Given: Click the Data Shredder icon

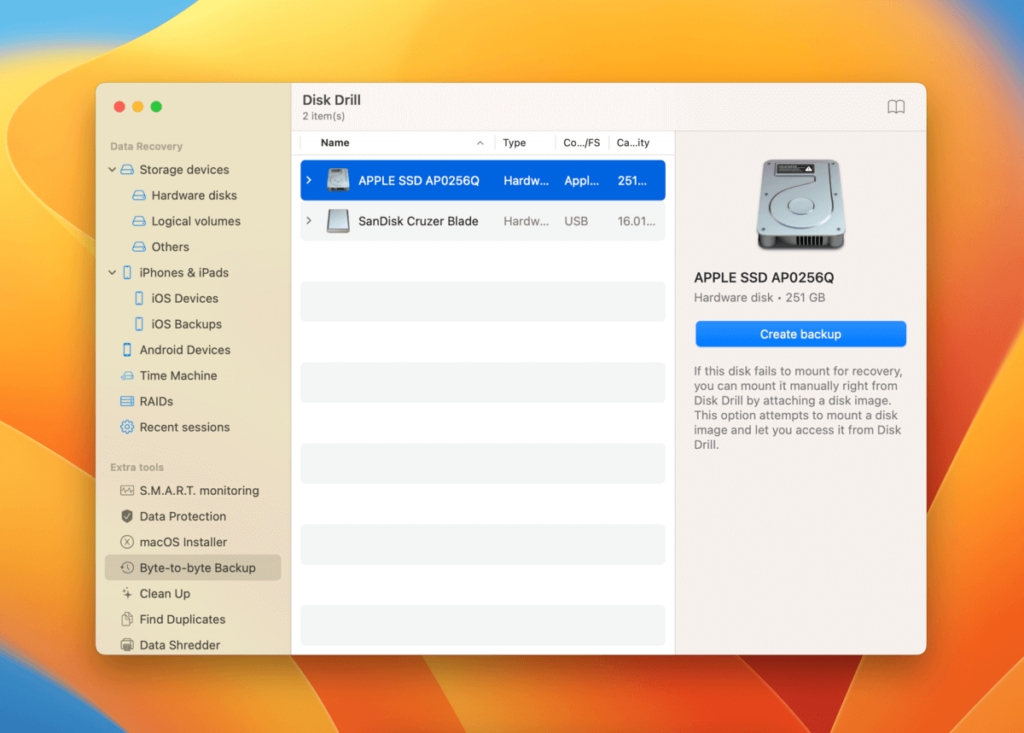Looking at the screenshot, I should point(127,645).
